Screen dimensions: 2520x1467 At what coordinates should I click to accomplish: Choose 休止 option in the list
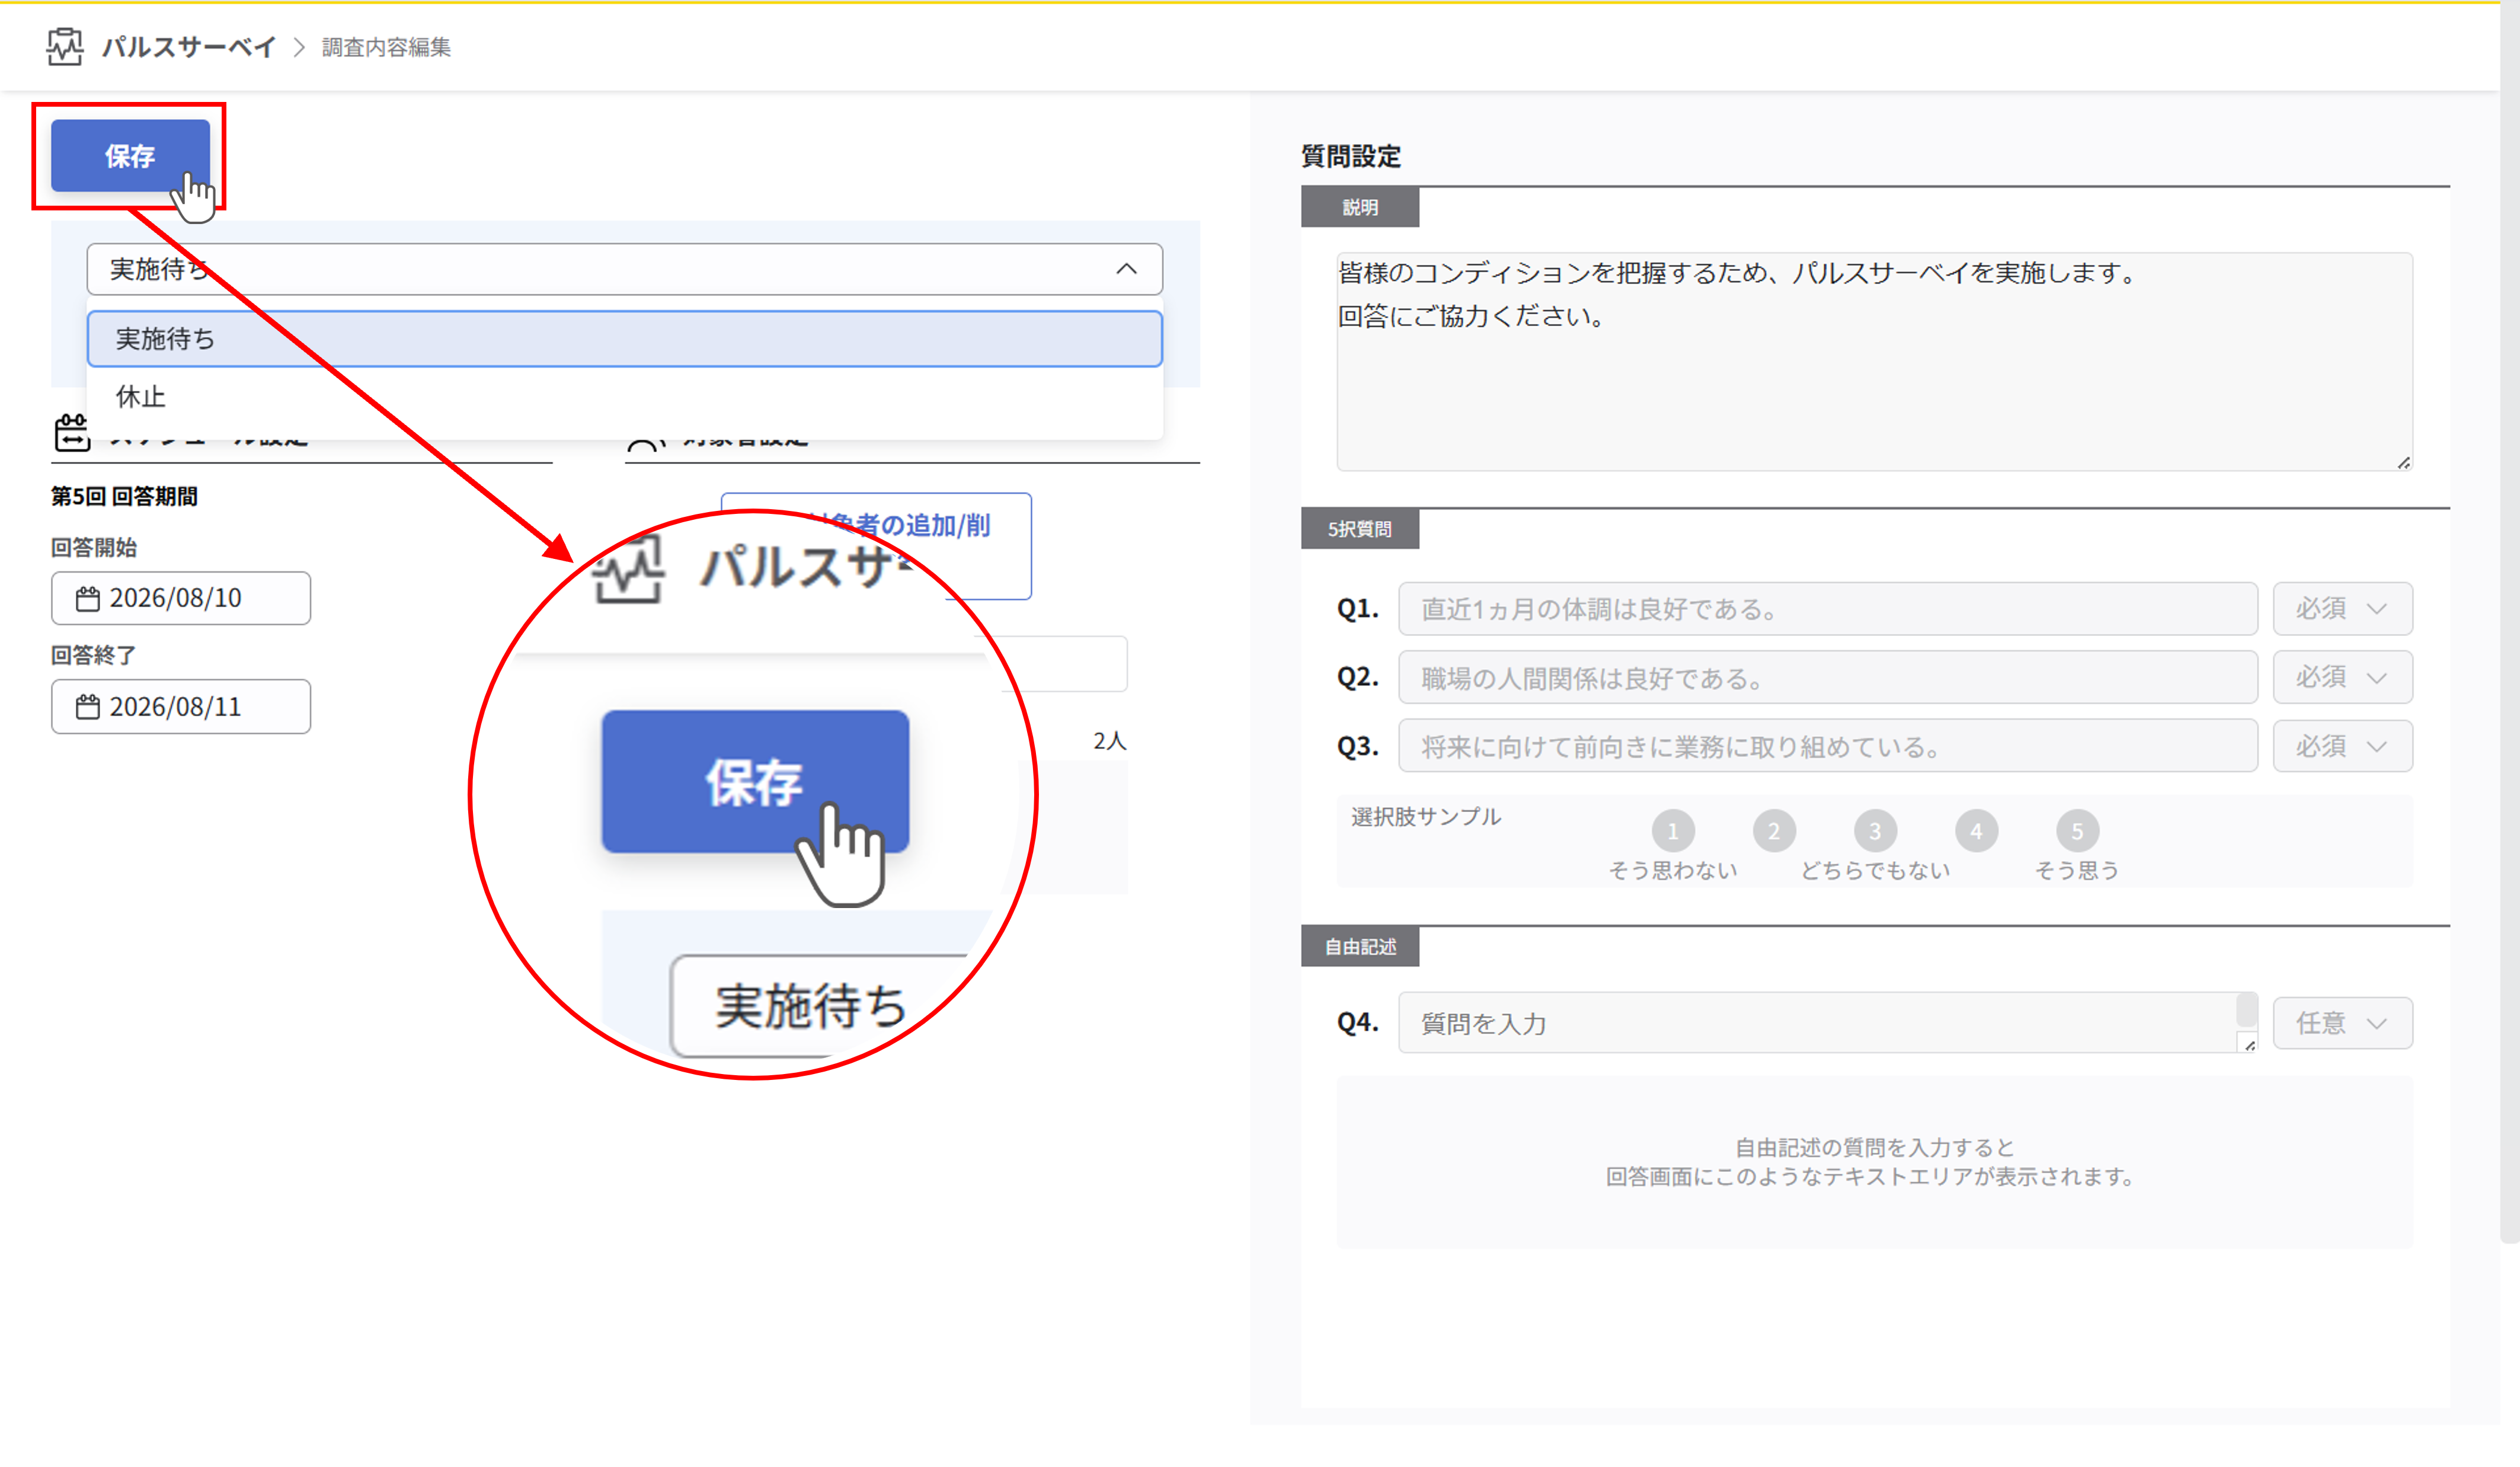tap(624, 397)
